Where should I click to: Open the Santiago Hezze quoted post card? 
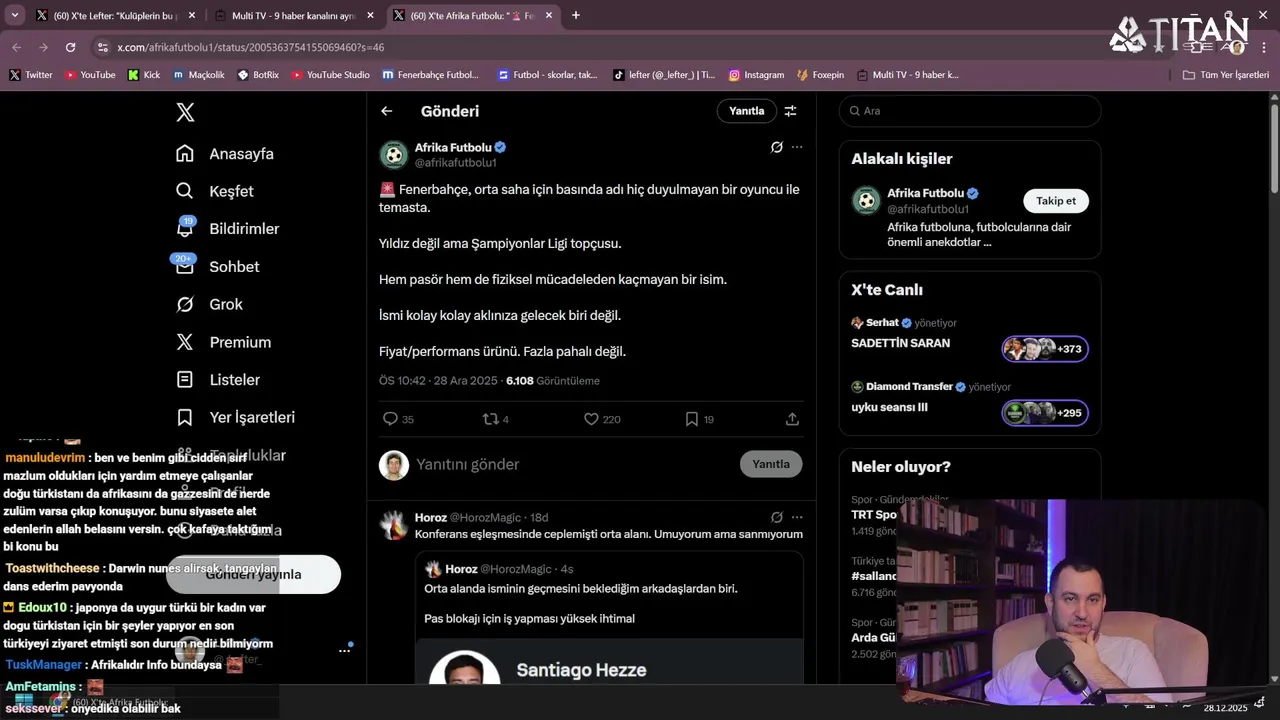610,620
